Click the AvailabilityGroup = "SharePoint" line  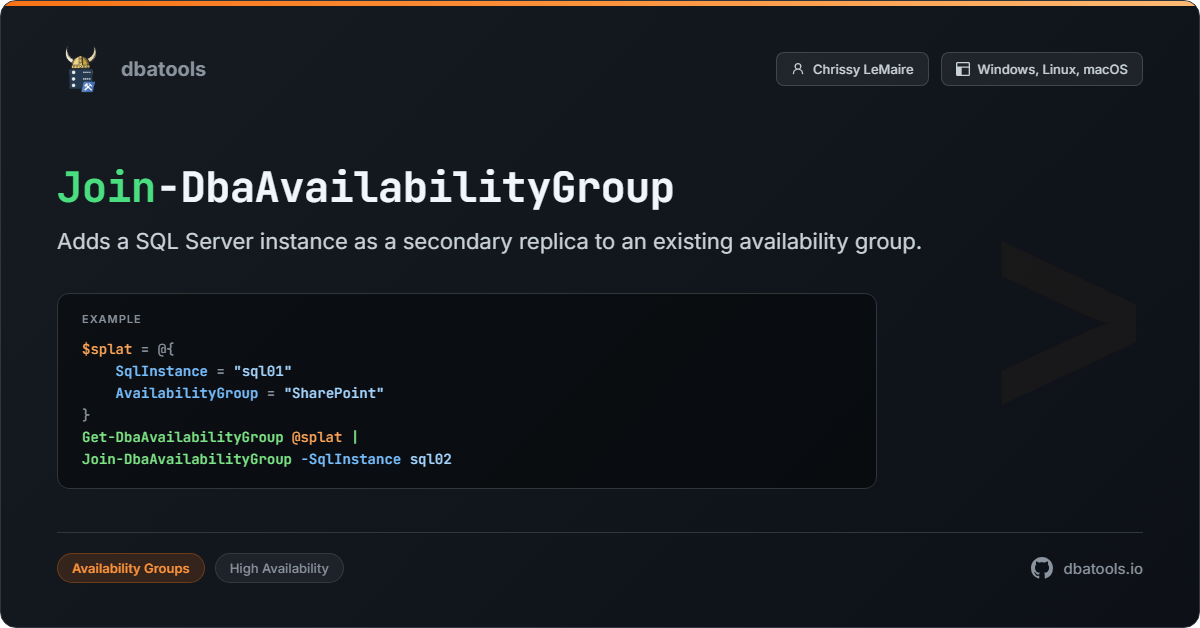point(249,393)
